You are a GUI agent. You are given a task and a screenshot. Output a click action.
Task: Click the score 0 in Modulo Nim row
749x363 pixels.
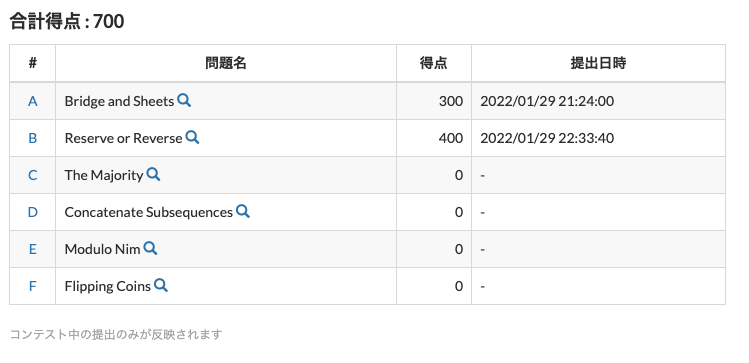point(459,249)
